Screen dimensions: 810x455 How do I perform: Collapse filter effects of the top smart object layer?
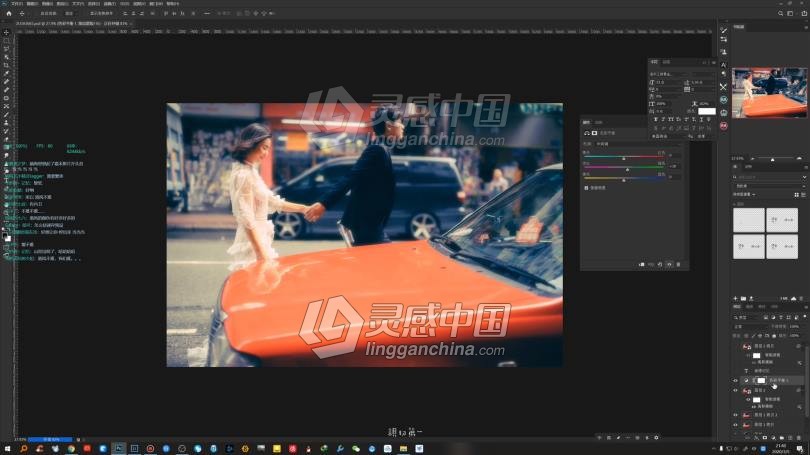[x=800, y=346]
